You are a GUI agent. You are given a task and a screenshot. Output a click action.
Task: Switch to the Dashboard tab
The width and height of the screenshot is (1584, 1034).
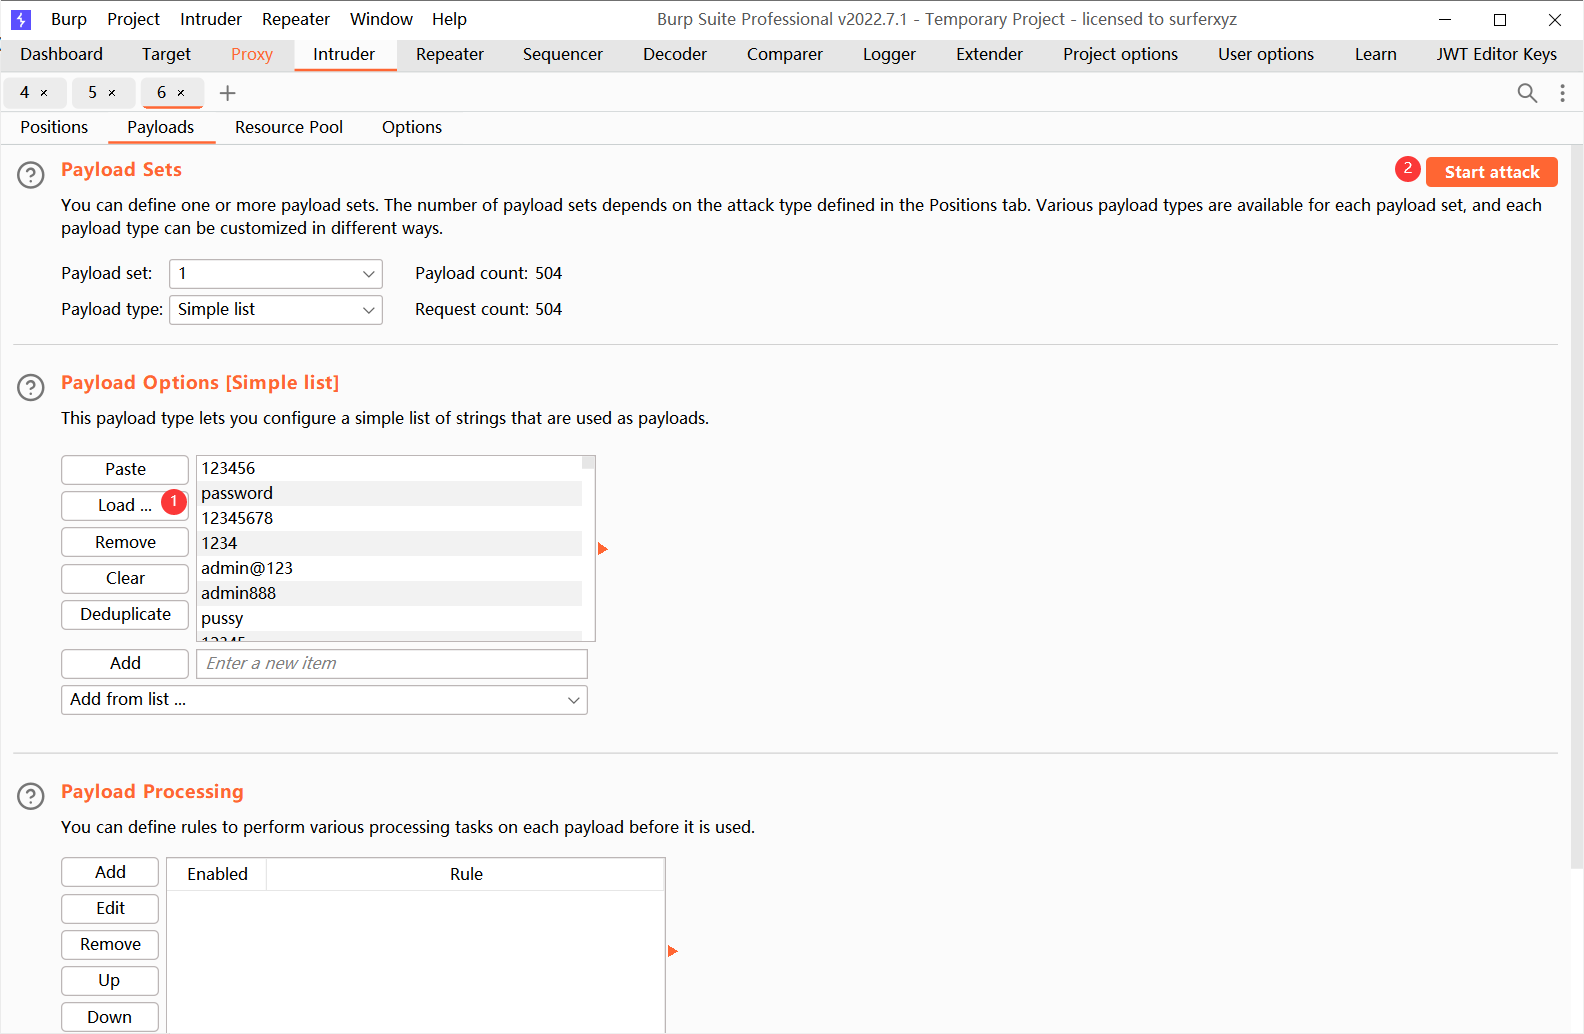(61, 55)
